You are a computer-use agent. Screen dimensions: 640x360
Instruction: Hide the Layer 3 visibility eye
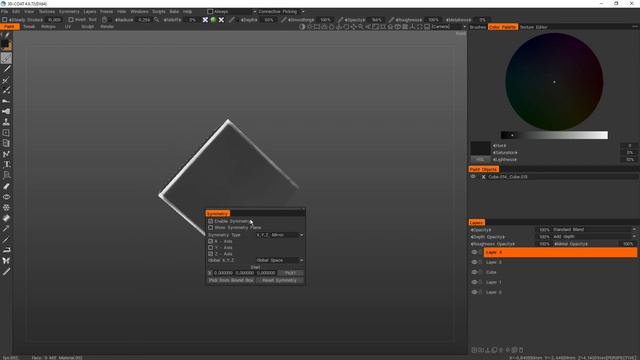474,262
